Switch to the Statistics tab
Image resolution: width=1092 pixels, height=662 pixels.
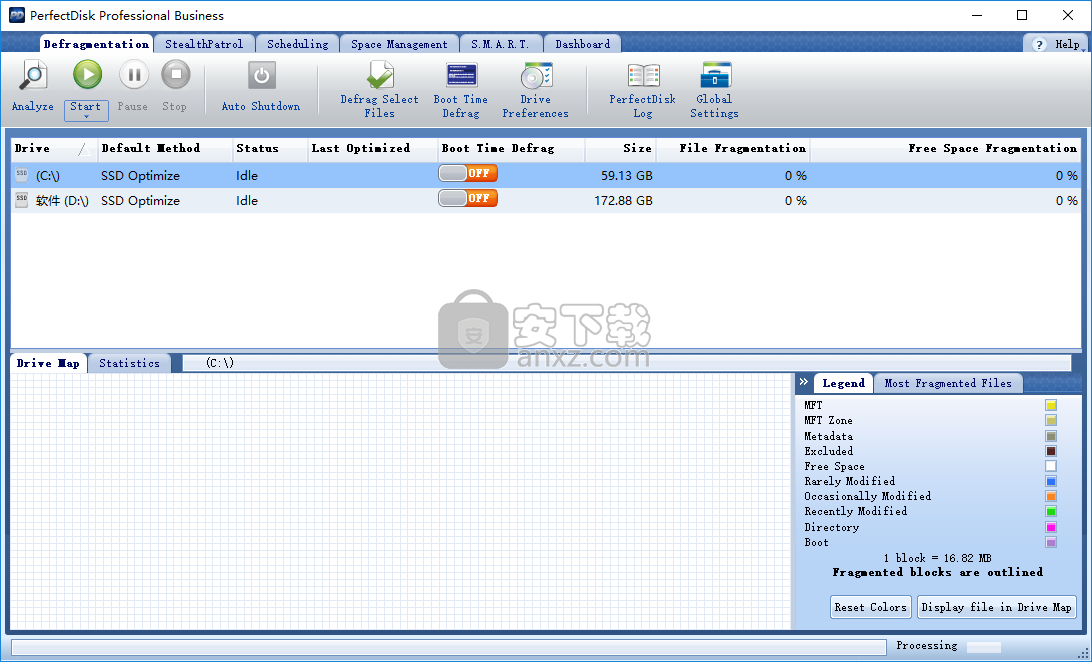click(130, 363)
